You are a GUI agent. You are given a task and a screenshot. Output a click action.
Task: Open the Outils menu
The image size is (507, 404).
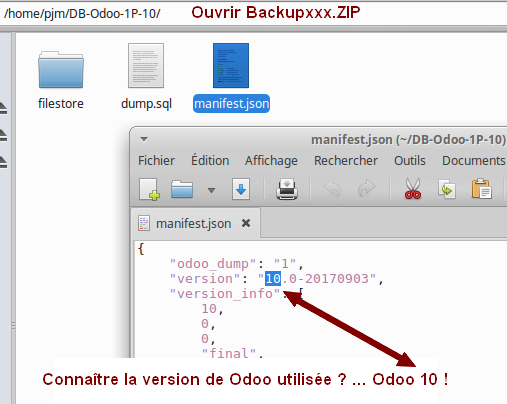(x=410, y=161)
